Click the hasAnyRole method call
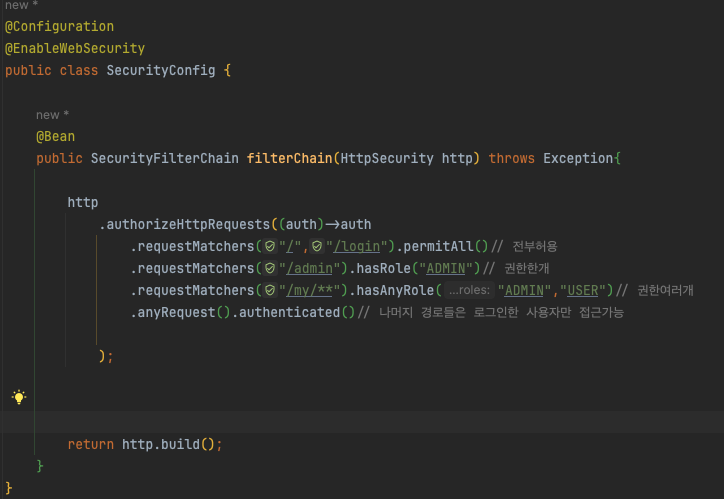This screenshot has width=724, height=499. click(x=395, y=290)
